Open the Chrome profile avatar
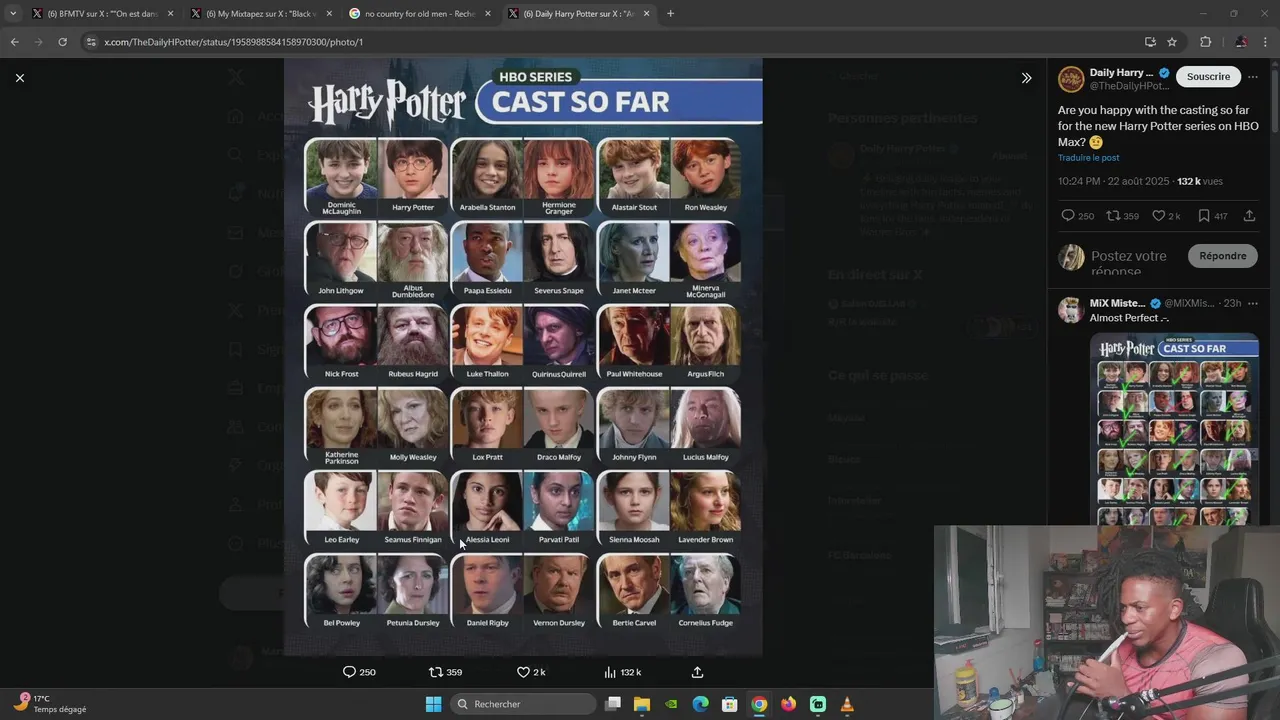Image resolution: width=1280 pixels, height=720 pixels. (1240, 42)
